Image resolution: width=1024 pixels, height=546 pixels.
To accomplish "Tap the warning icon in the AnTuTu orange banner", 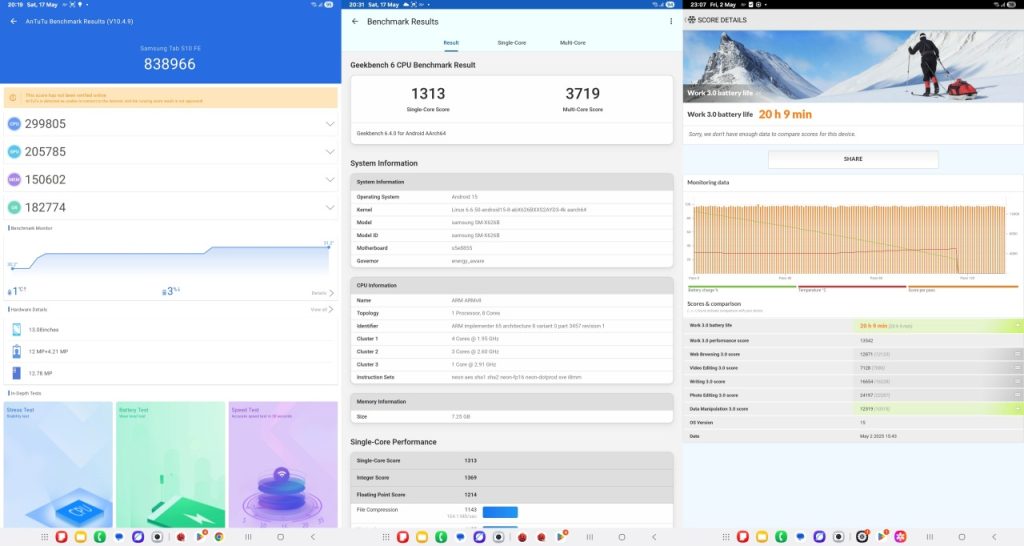I will point(13,98).
